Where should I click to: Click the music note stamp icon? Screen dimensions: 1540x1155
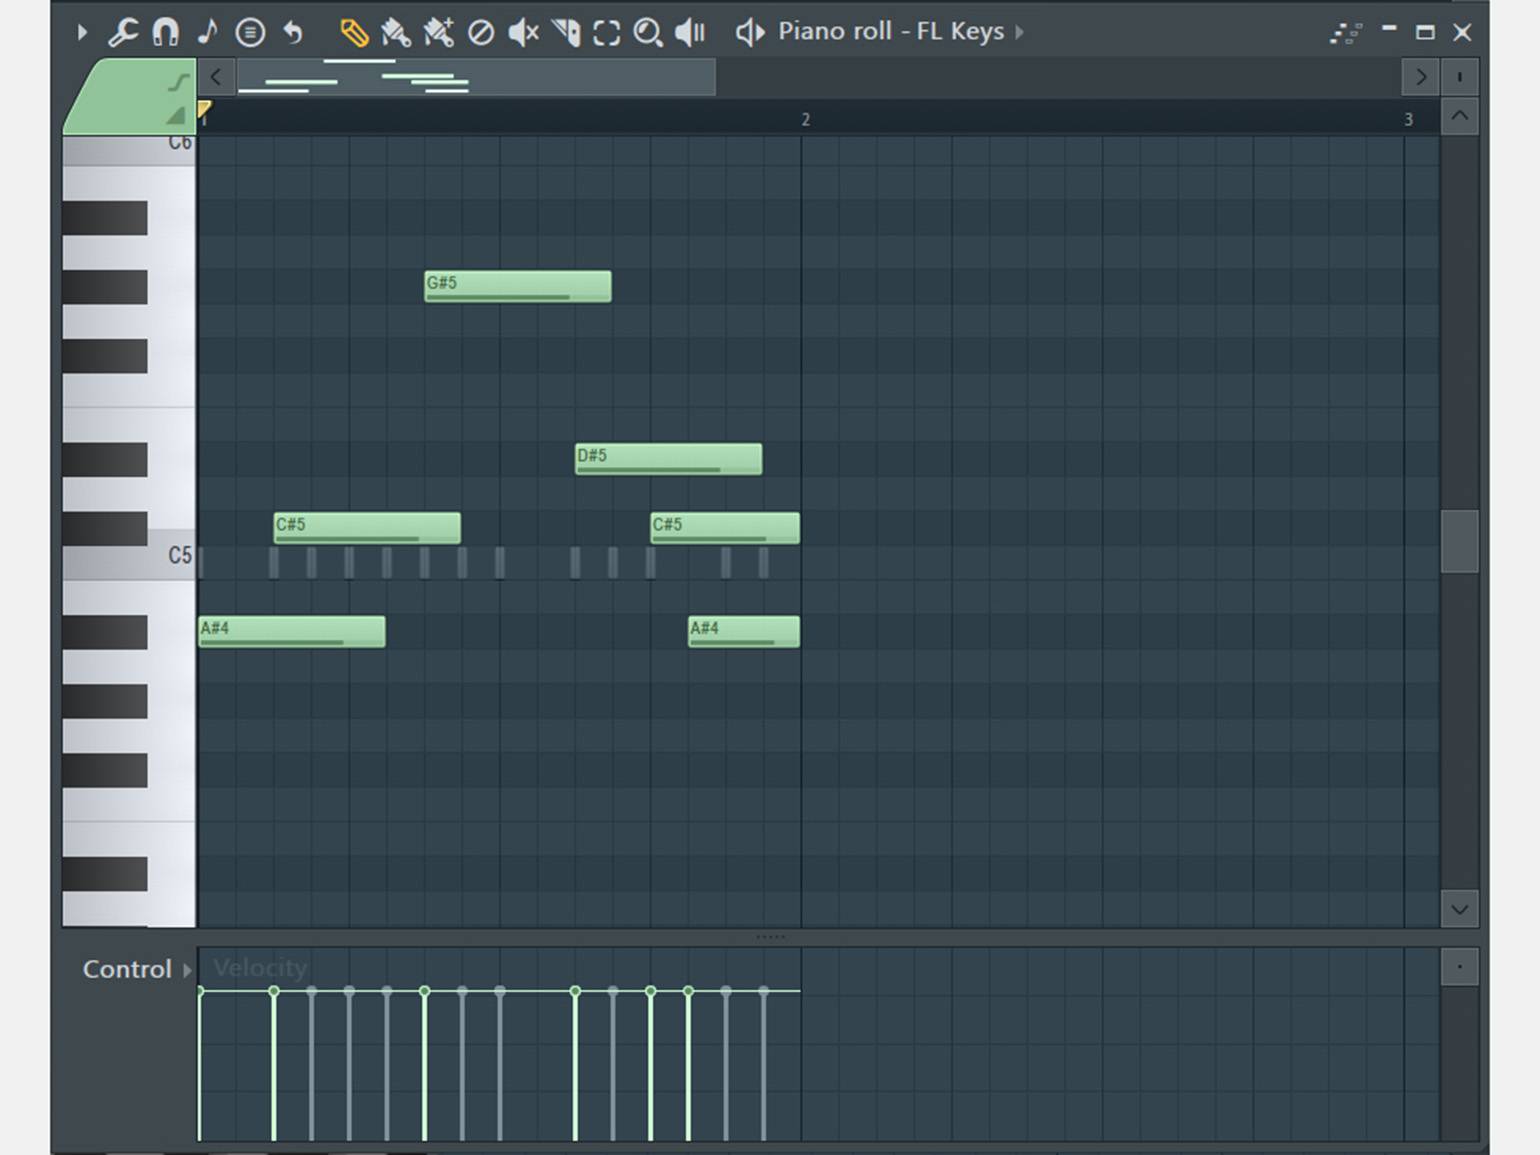coord(207,32)
